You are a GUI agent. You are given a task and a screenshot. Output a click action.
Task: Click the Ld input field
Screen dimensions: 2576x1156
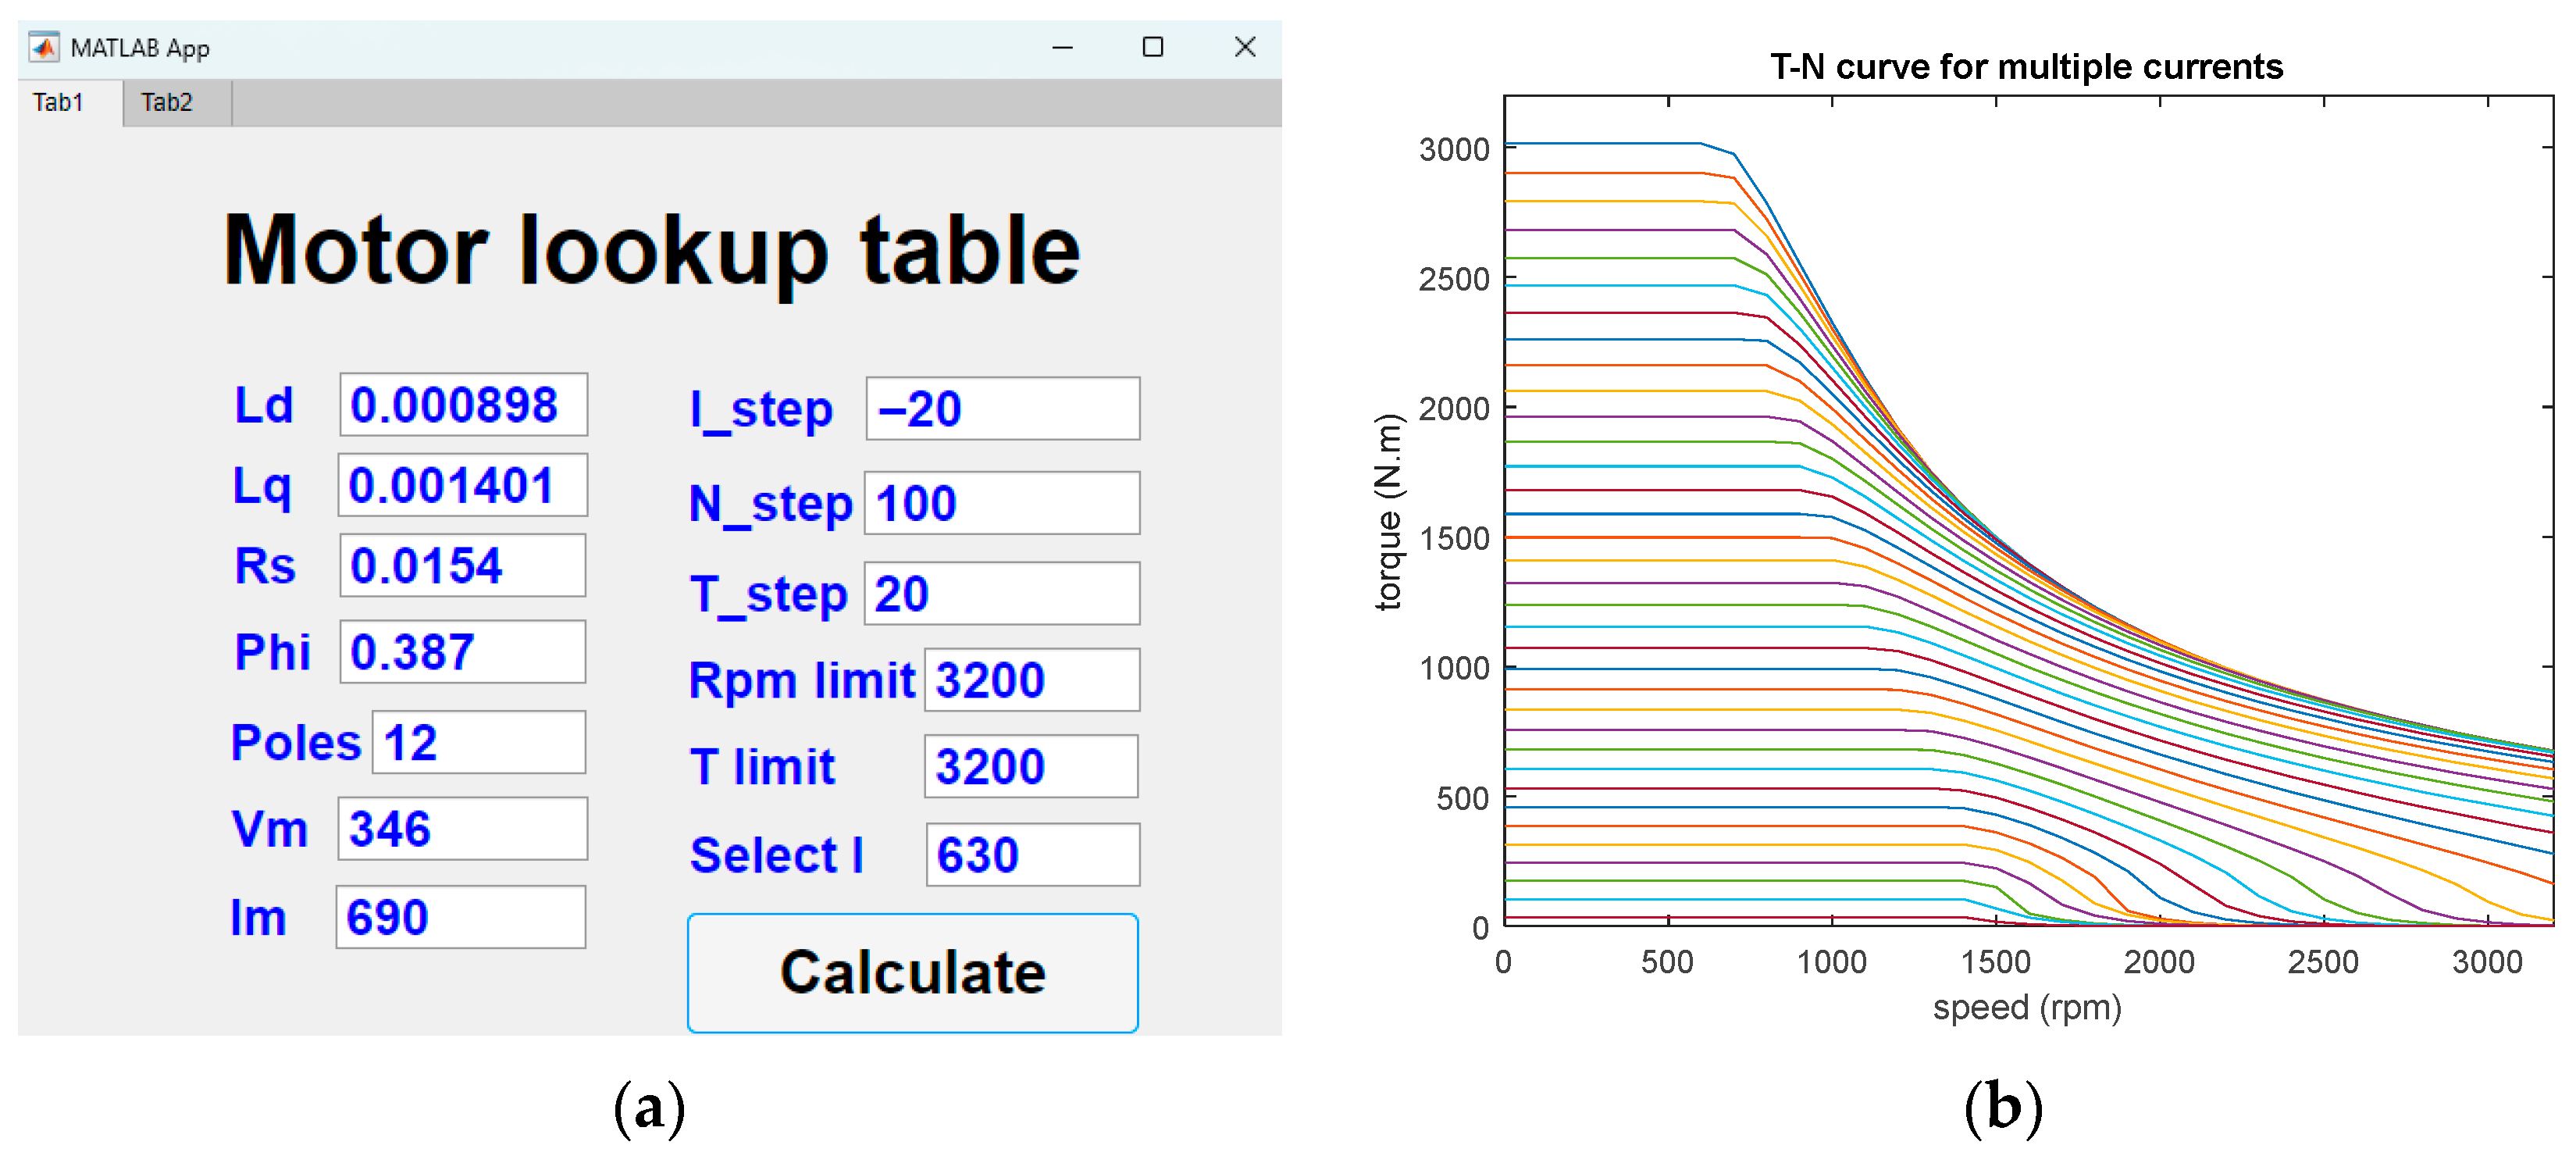coord(463,405)
